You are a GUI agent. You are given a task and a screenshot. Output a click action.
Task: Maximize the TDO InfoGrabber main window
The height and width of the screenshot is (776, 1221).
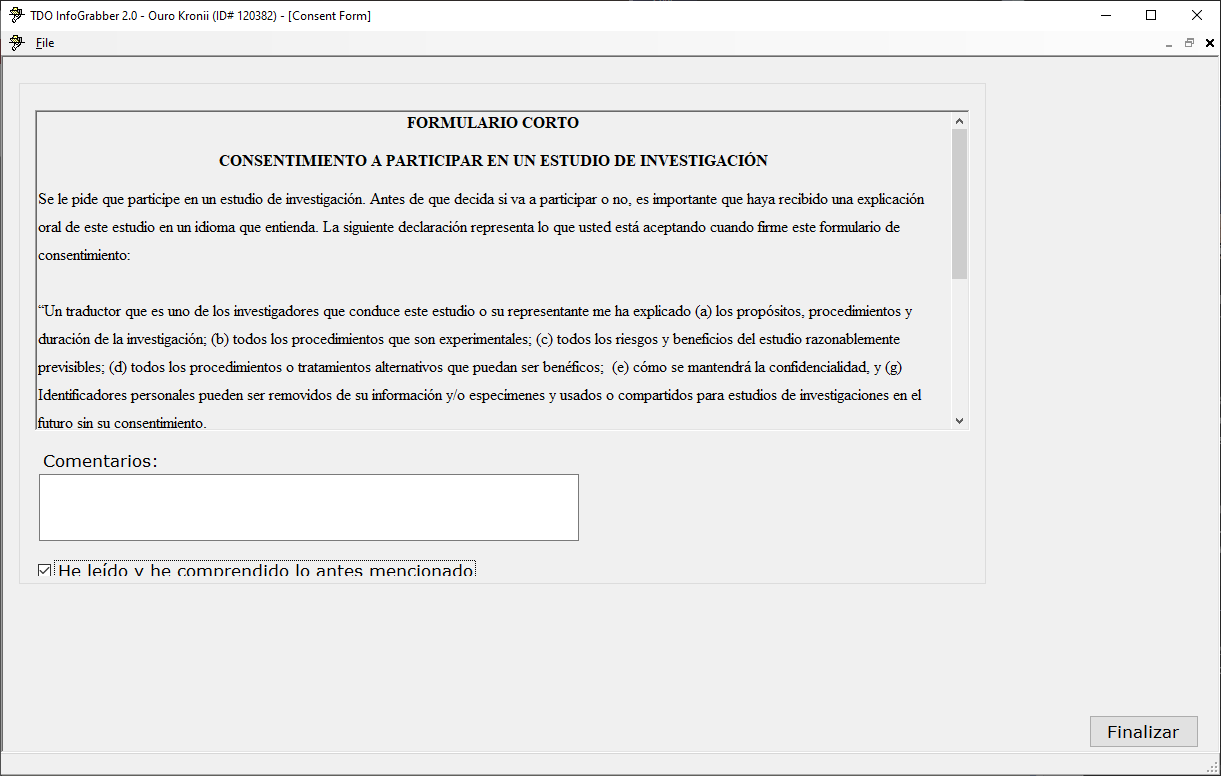(x=1151, y=15)
